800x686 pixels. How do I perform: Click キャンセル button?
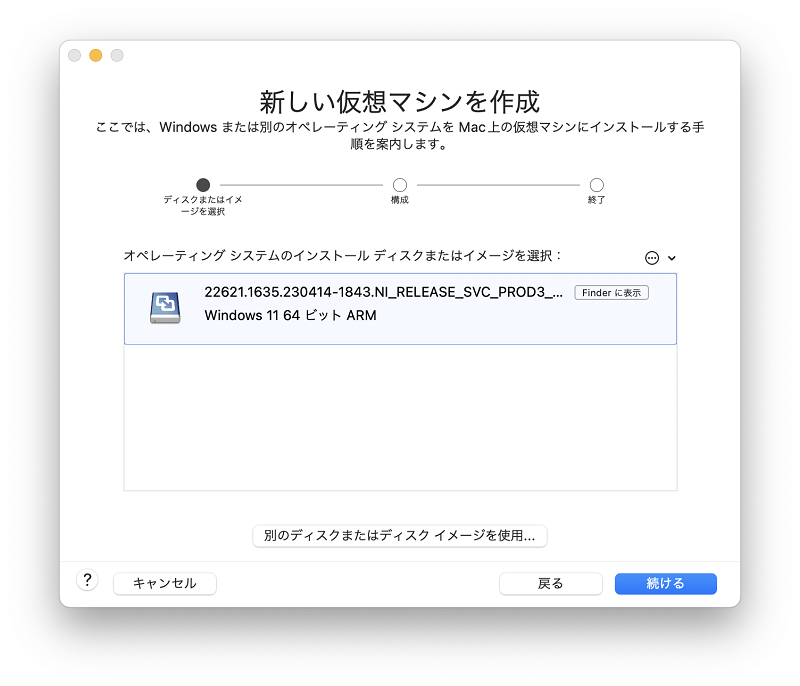165,583
